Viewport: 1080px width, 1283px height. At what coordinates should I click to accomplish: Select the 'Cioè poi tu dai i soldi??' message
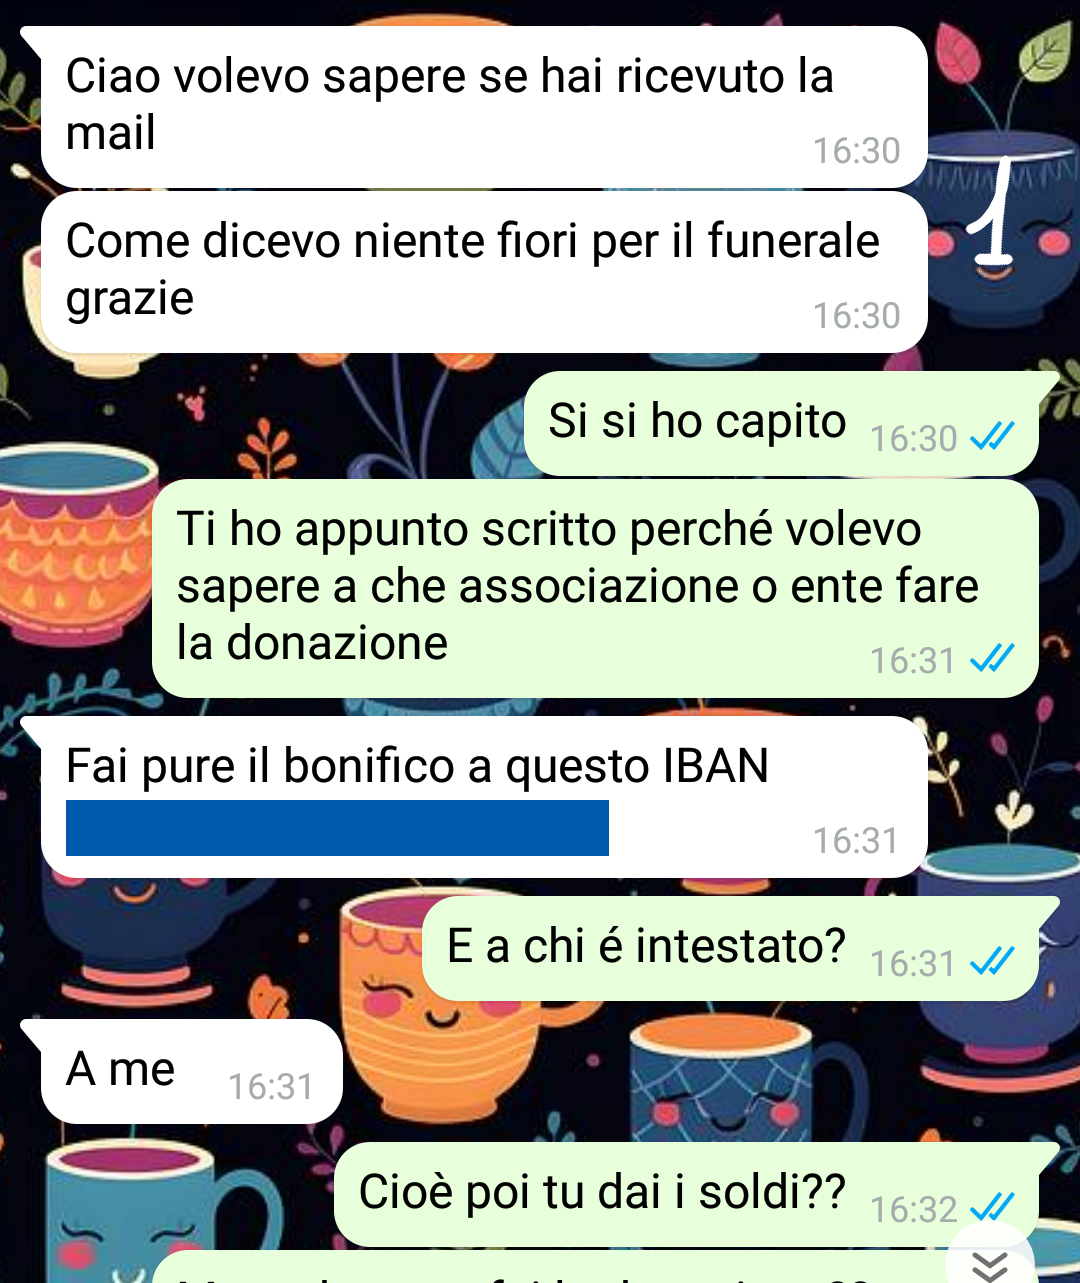point(686,1195)
